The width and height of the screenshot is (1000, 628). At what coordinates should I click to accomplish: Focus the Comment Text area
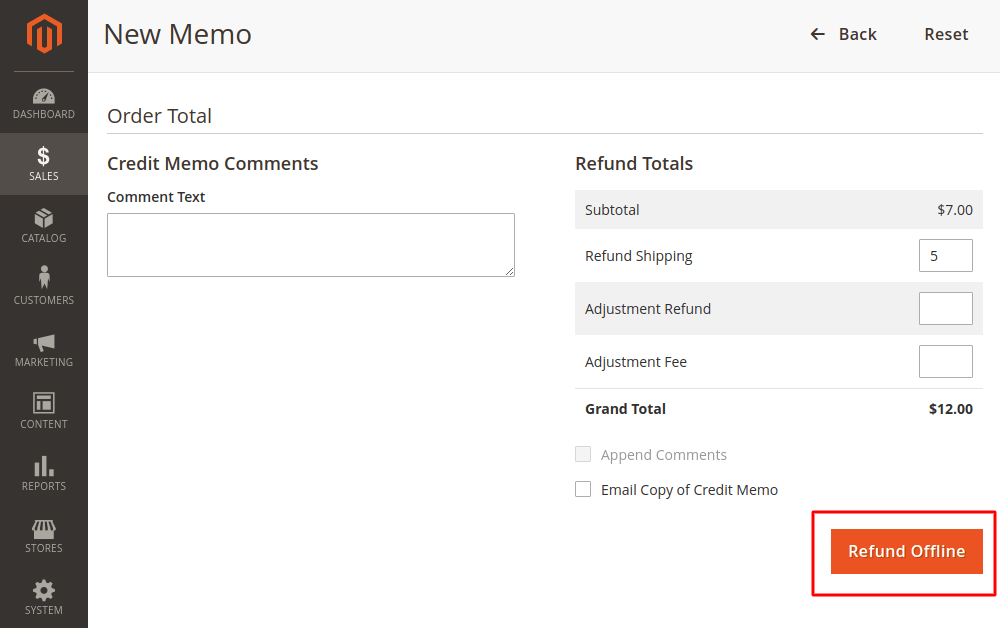(x=311, y=245)
